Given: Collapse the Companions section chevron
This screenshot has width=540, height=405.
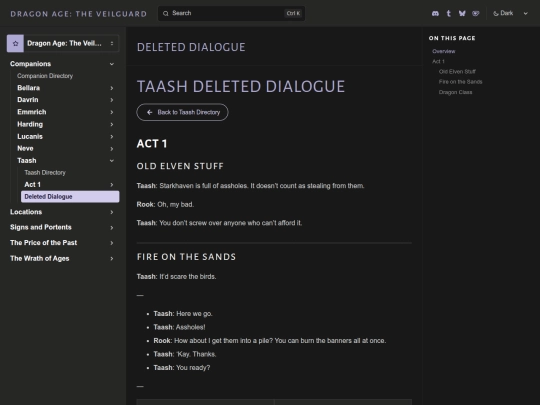Looking at the screenshot, I should click(x=112, y=64).
